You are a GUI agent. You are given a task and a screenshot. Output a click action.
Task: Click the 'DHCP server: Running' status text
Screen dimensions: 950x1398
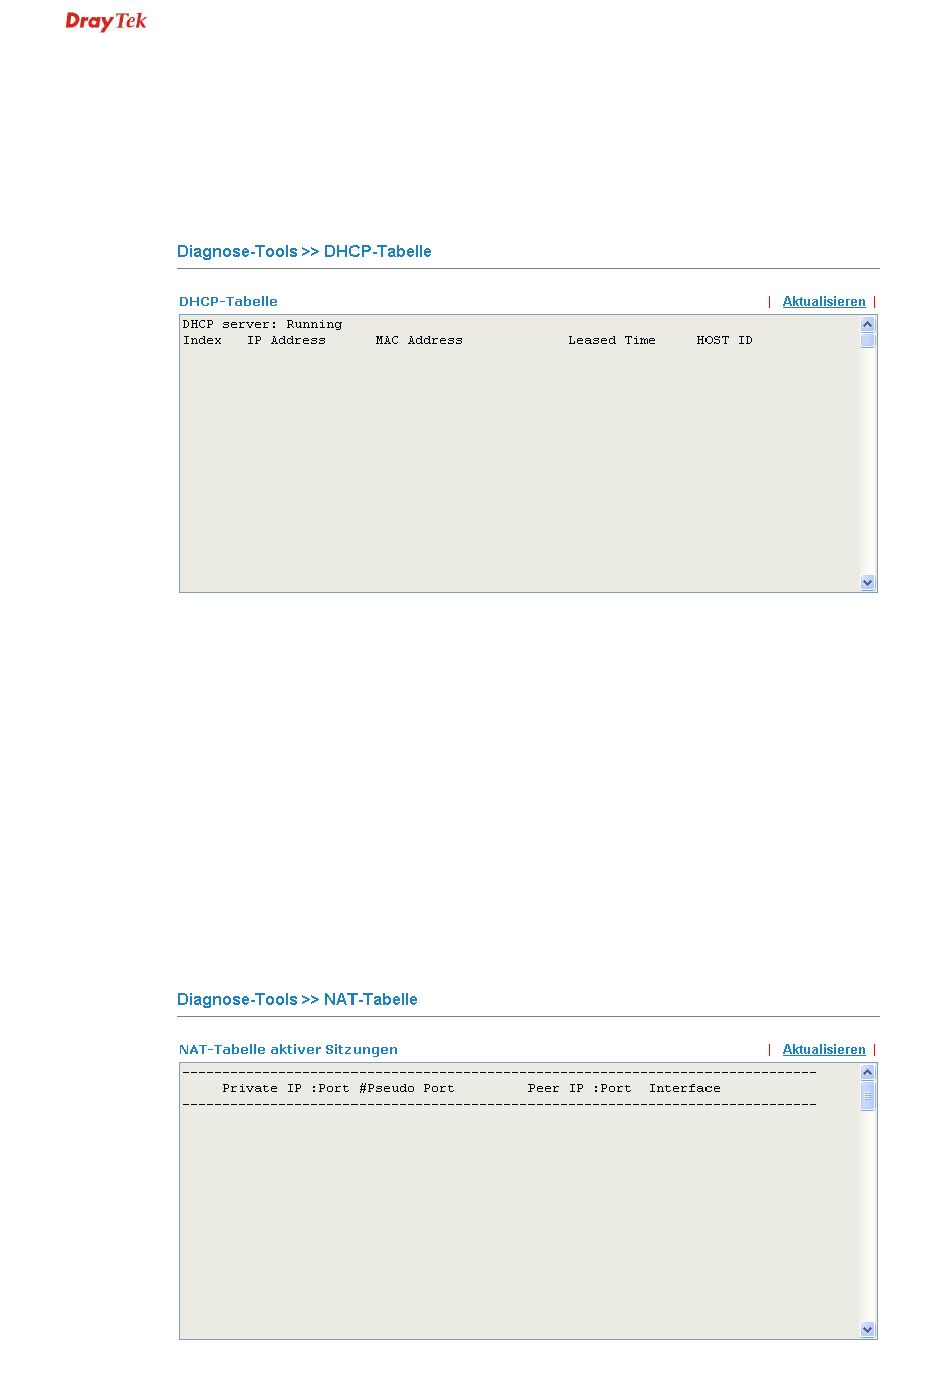pyautogui.click(x=262, y=324)
